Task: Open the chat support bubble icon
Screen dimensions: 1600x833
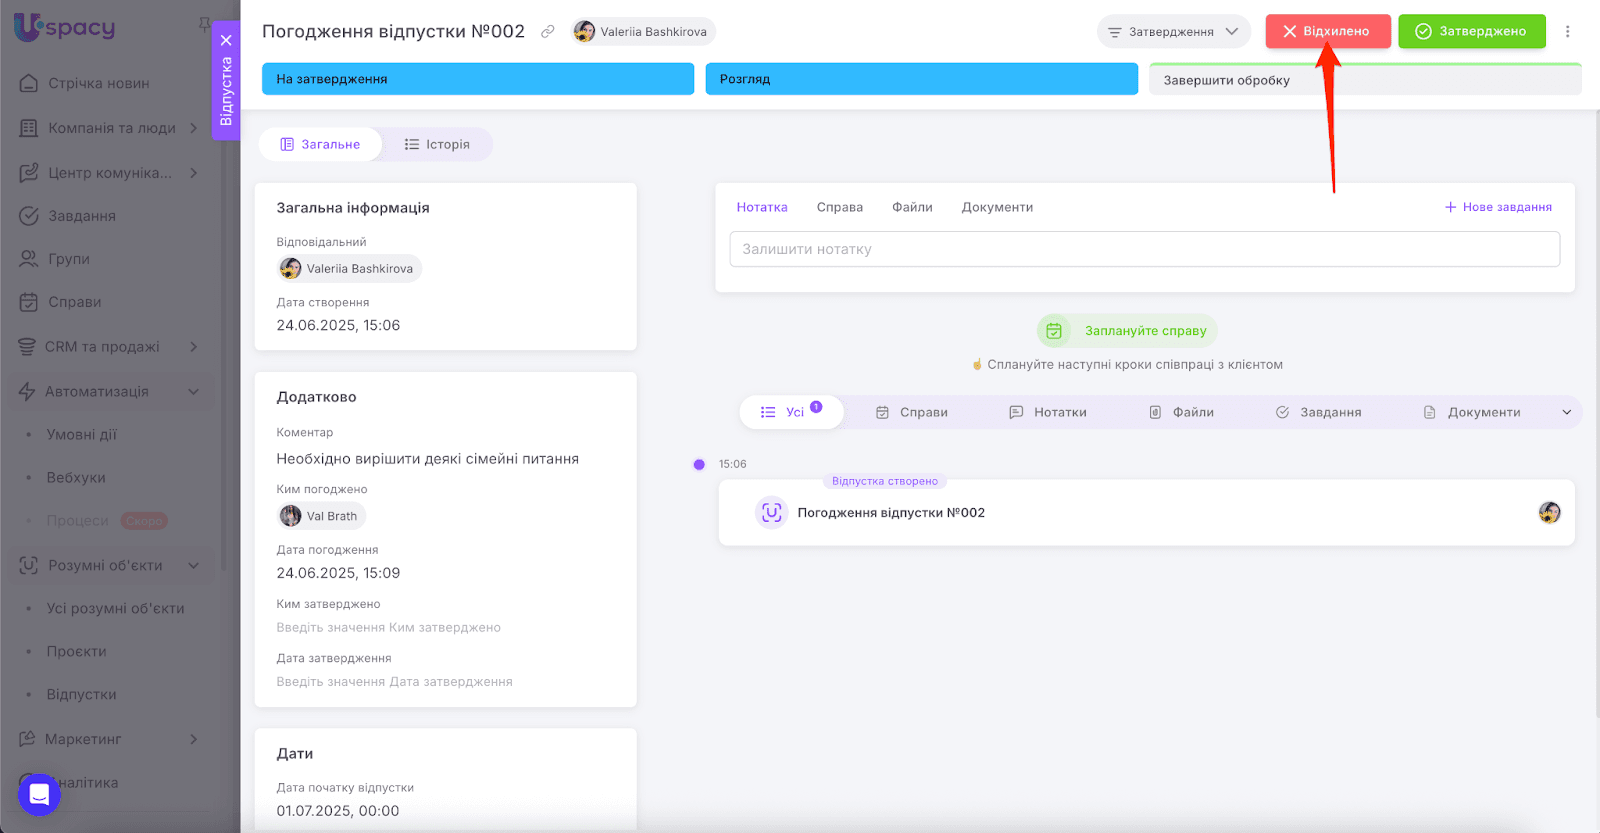Action: tap(39, 794)
